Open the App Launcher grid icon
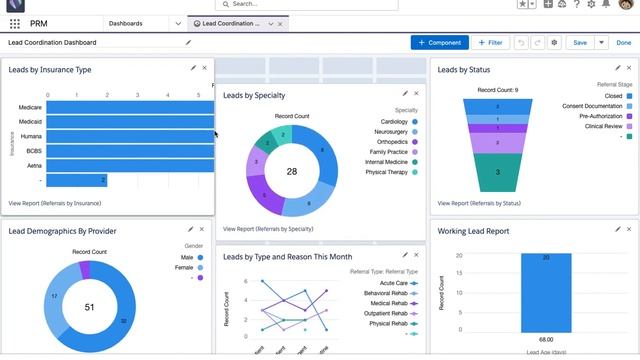640x360 pixels. (15, 24)
